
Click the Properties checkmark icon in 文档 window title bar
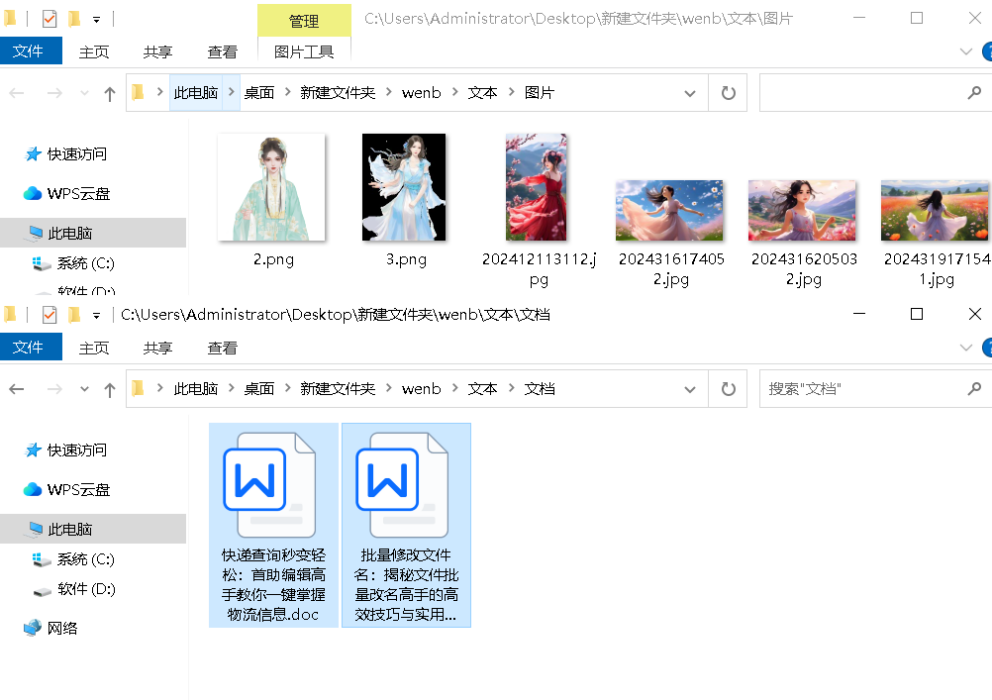coord(49,315)
